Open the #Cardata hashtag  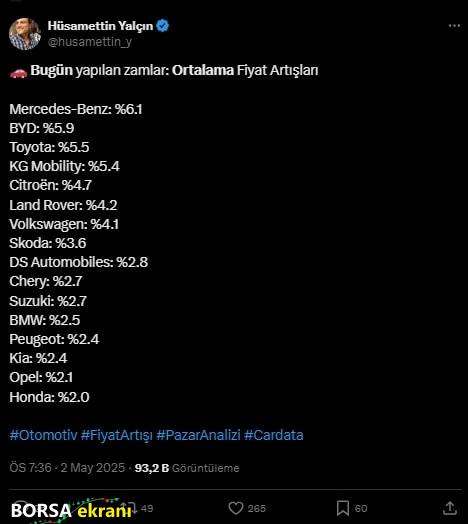[273, 435]
